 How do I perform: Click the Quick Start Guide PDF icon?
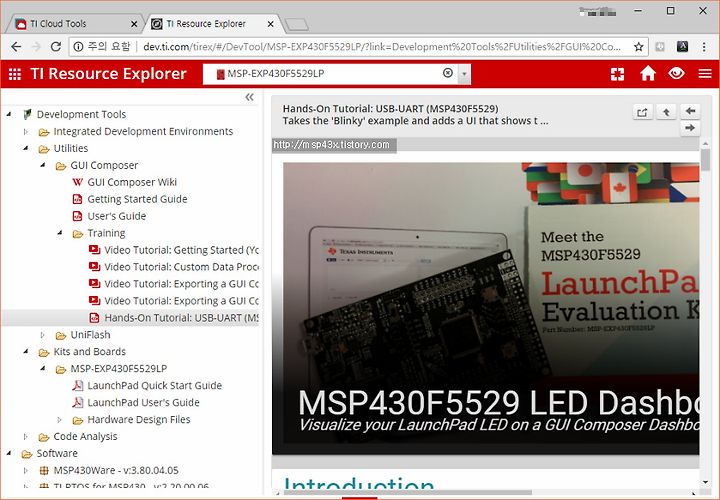point(78,386)
